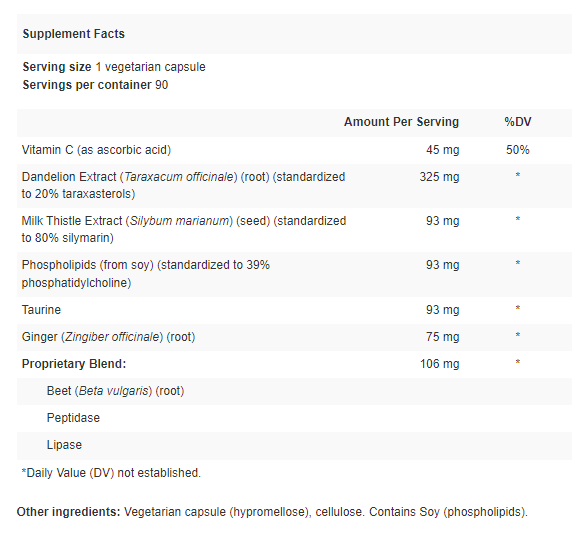Click the Ginger (Zingiber officinale) row
This screenshot has width=587, height=540.
(x=294, y=337)
